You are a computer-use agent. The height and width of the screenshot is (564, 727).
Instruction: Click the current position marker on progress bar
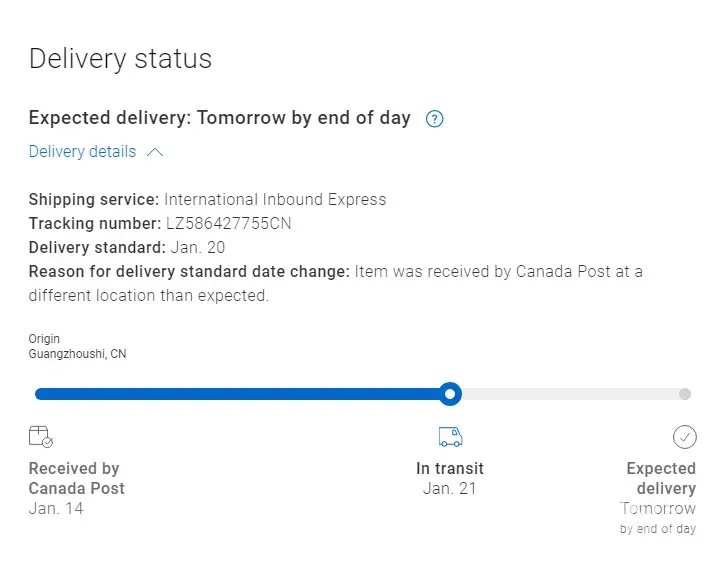(x=451, y=394)
